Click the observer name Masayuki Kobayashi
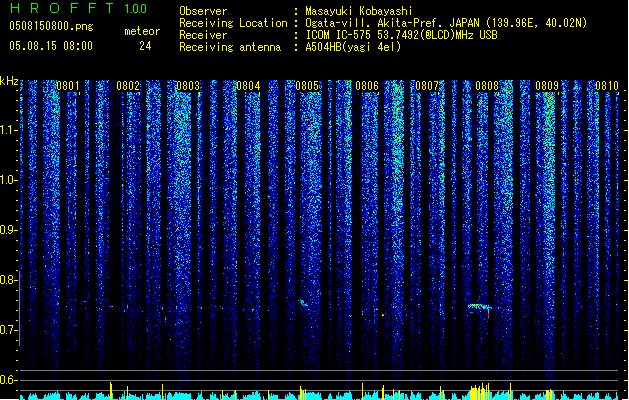 point(359,11)
